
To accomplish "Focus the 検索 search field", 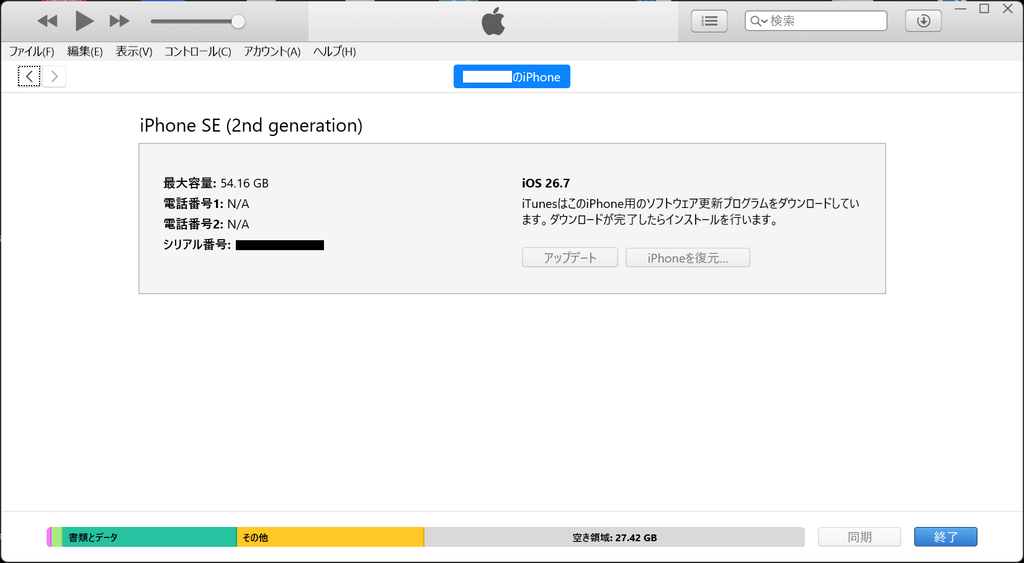I will tap(816, 21).
